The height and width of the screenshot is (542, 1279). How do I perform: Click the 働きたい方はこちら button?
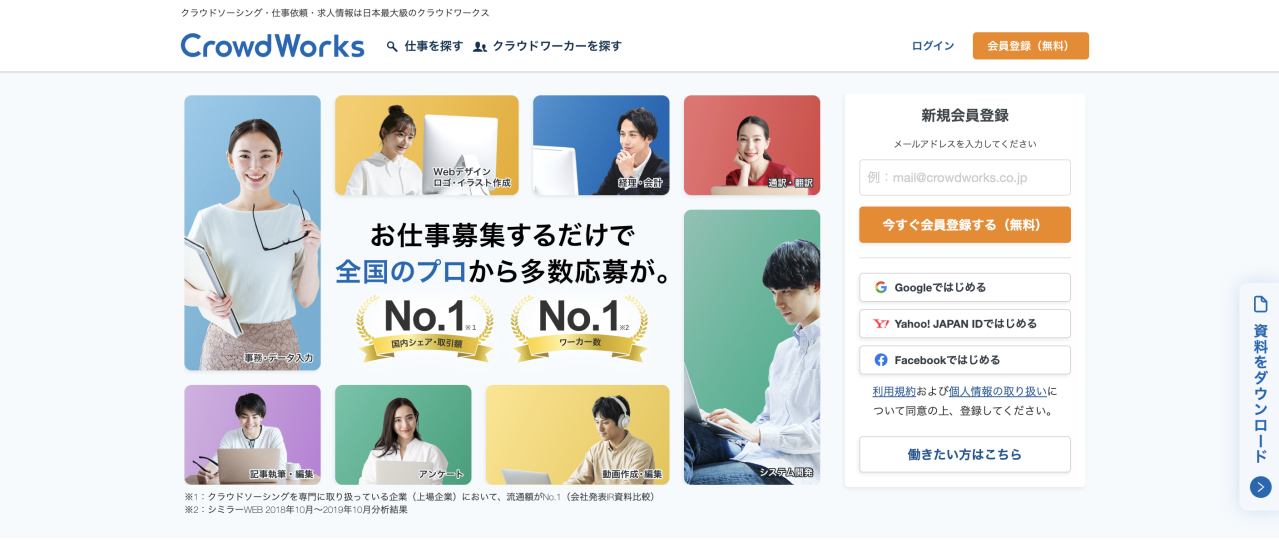(x=965, y=454)
